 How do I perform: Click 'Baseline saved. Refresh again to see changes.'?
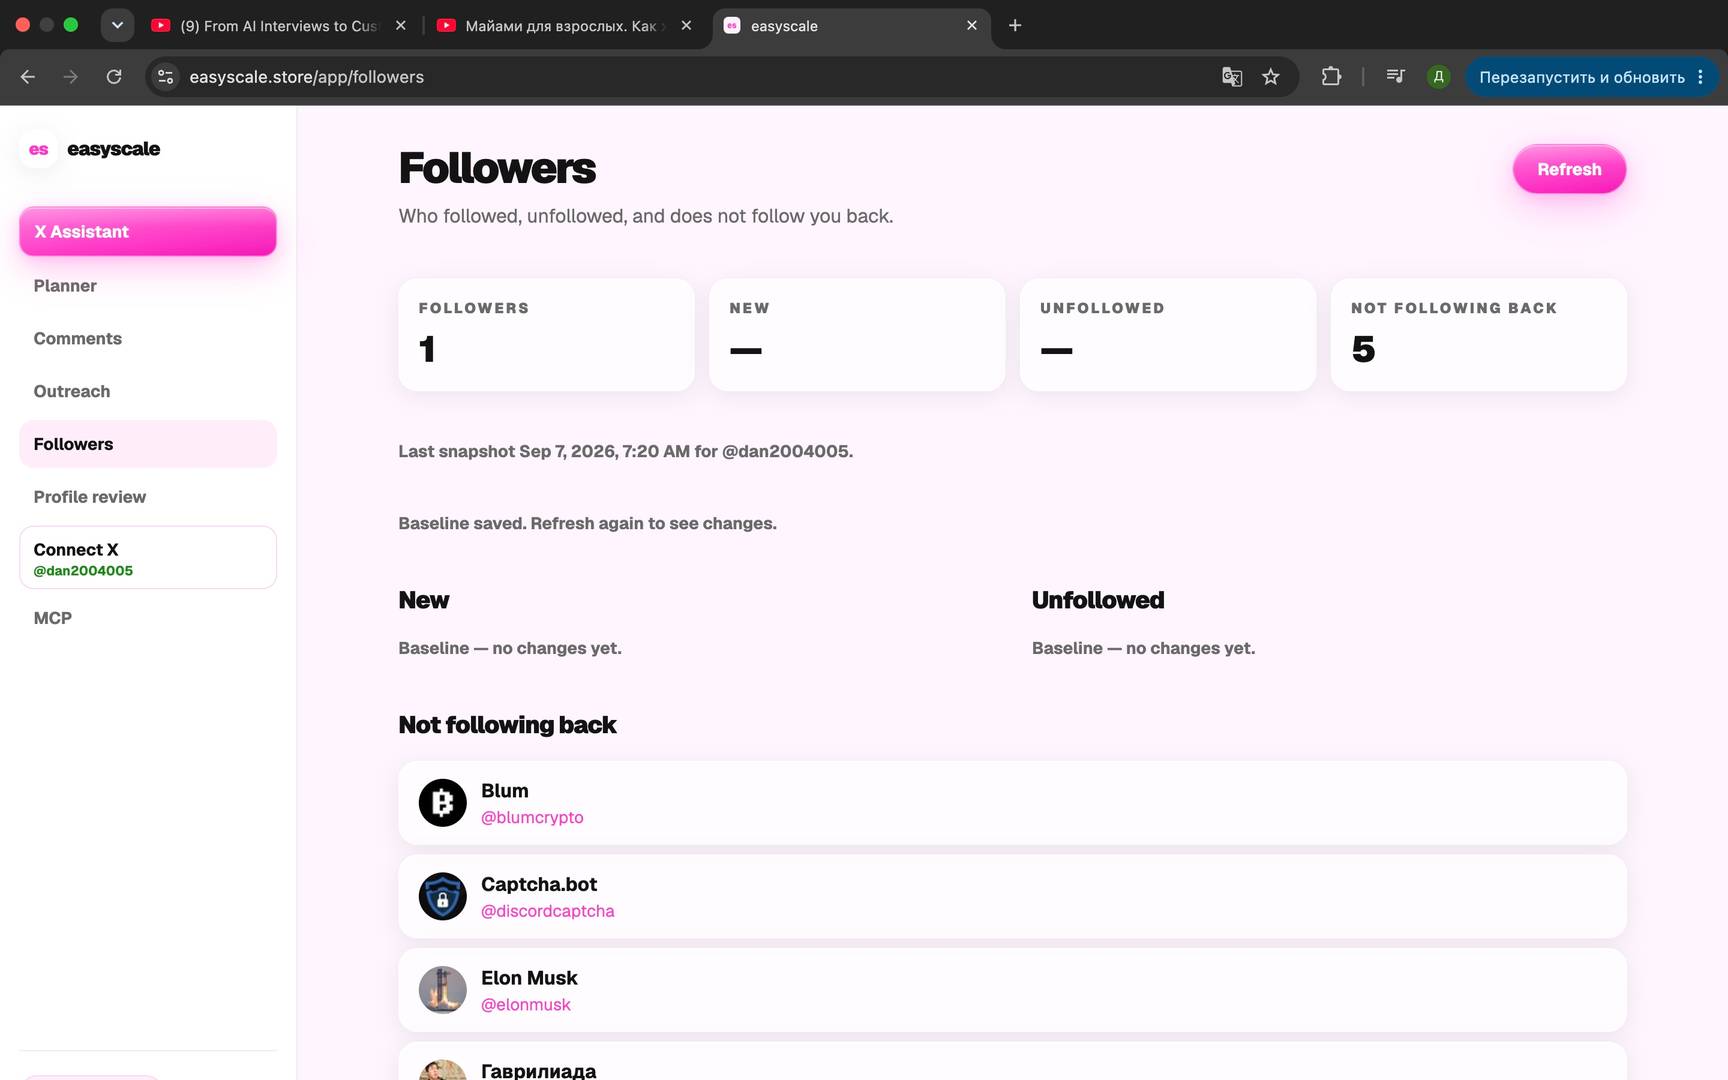click(x=587, y=524)
